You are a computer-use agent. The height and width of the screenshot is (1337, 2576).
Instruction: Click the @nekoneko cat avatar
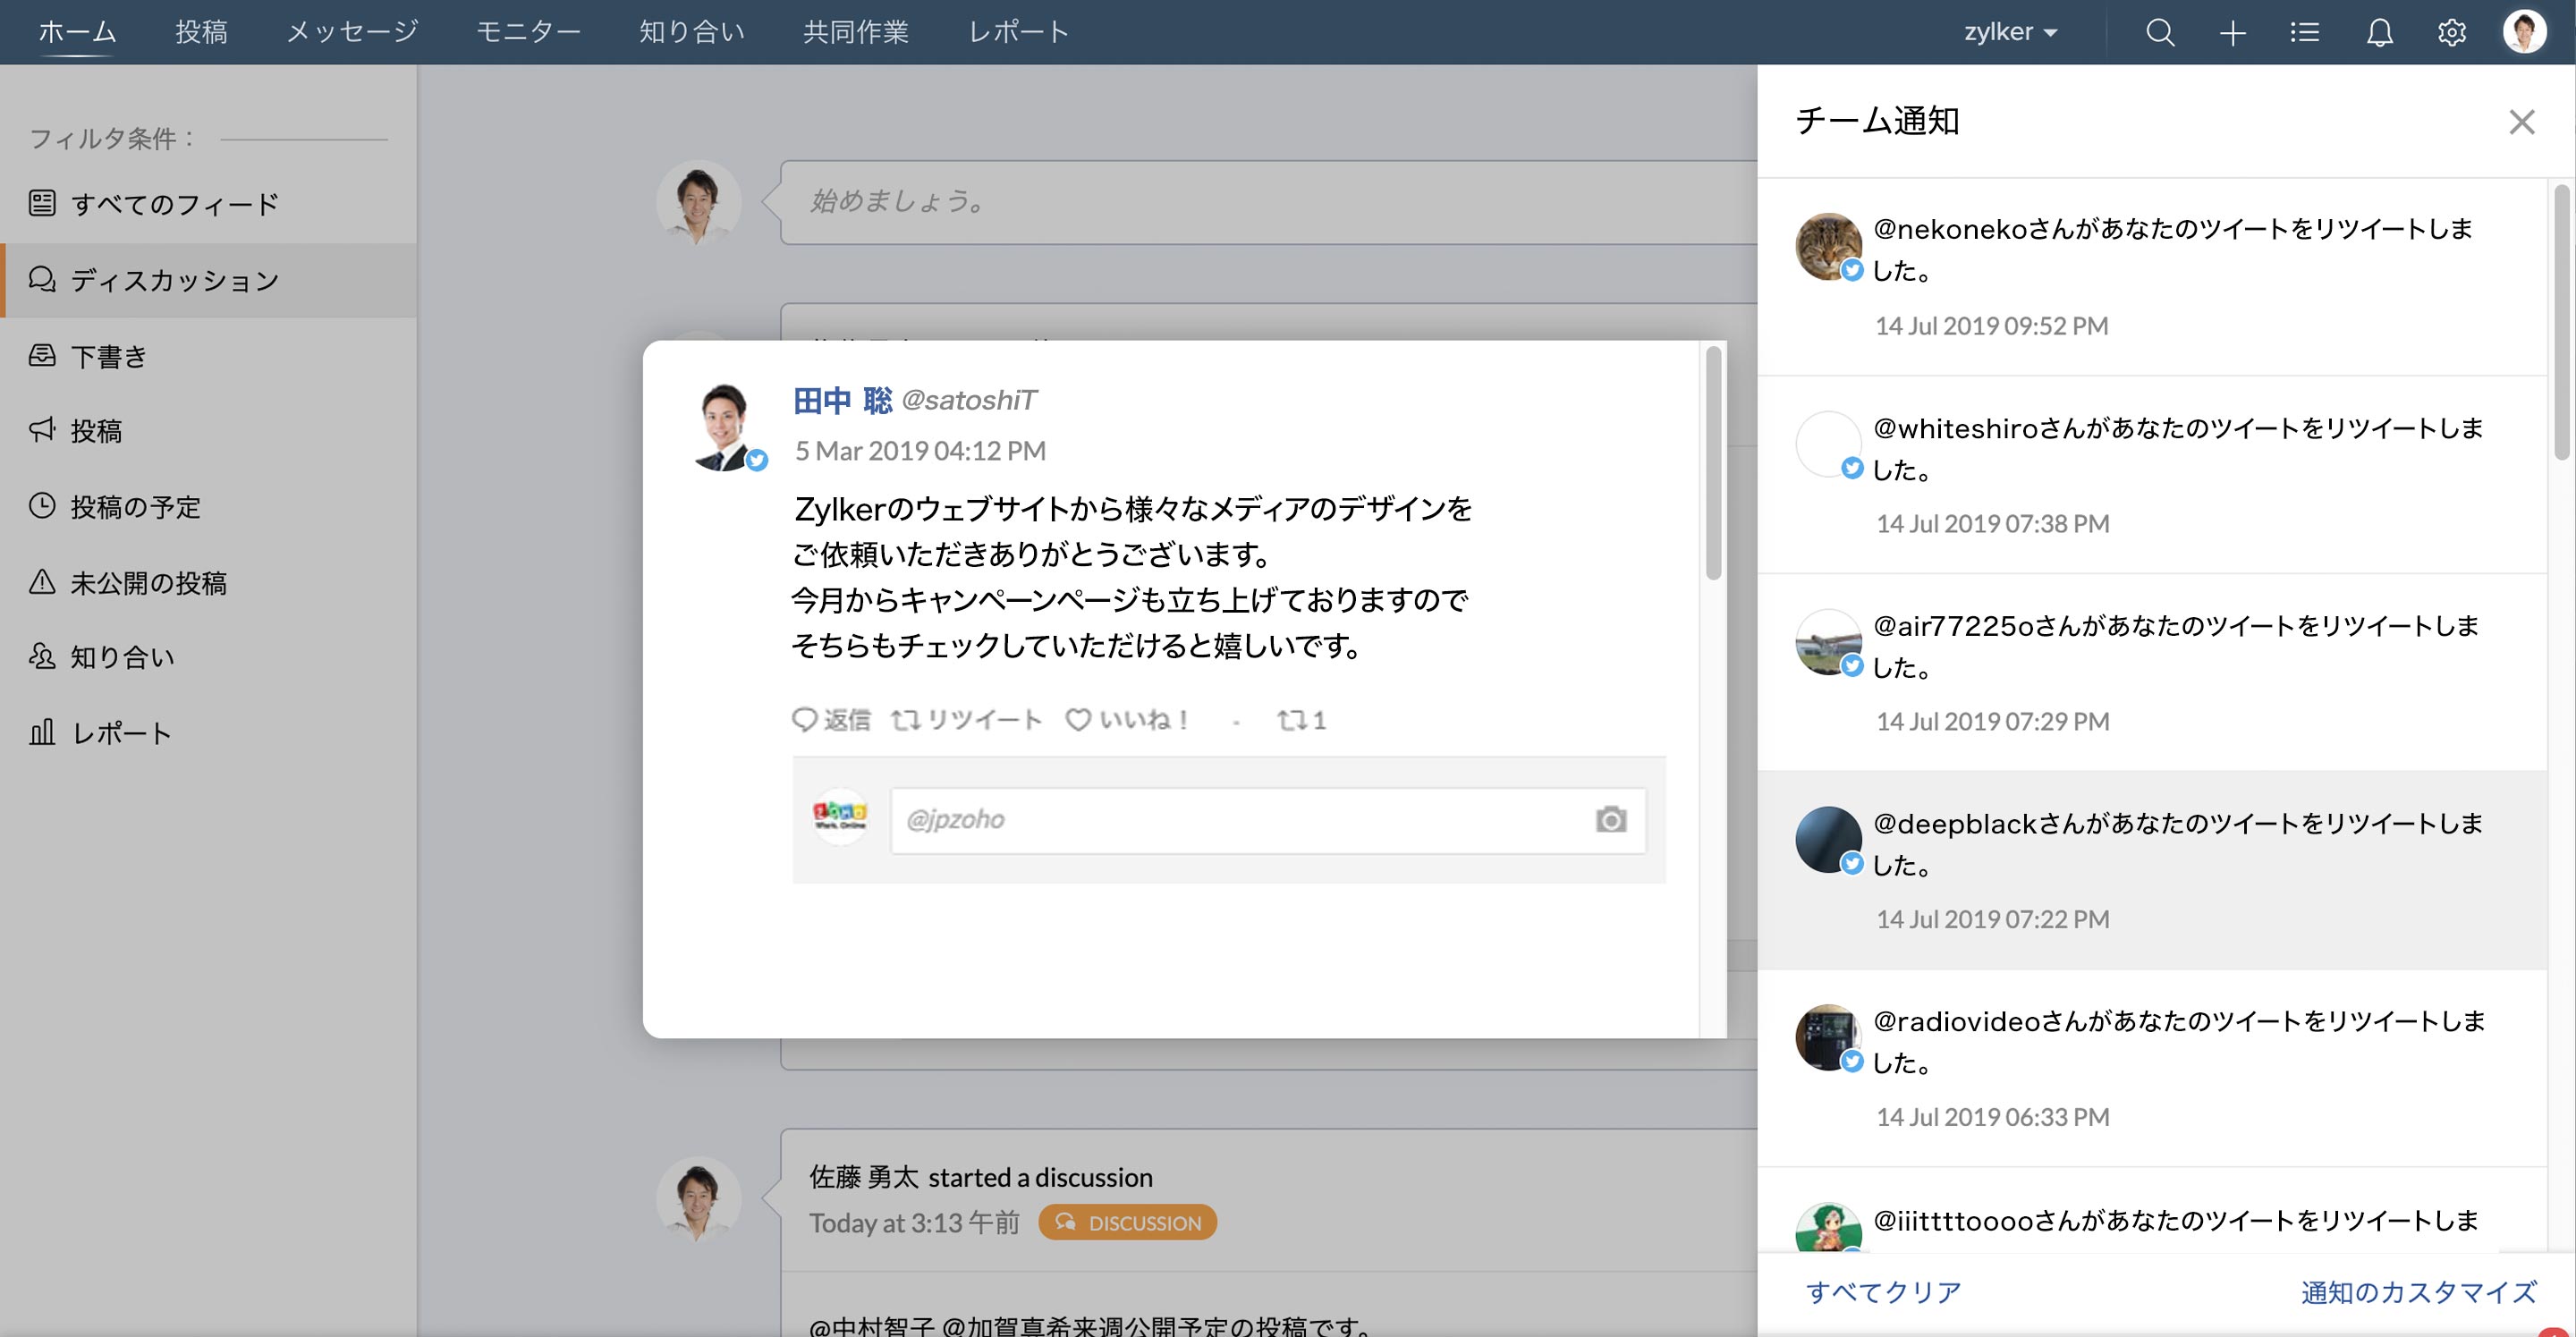click(1828, 246)
